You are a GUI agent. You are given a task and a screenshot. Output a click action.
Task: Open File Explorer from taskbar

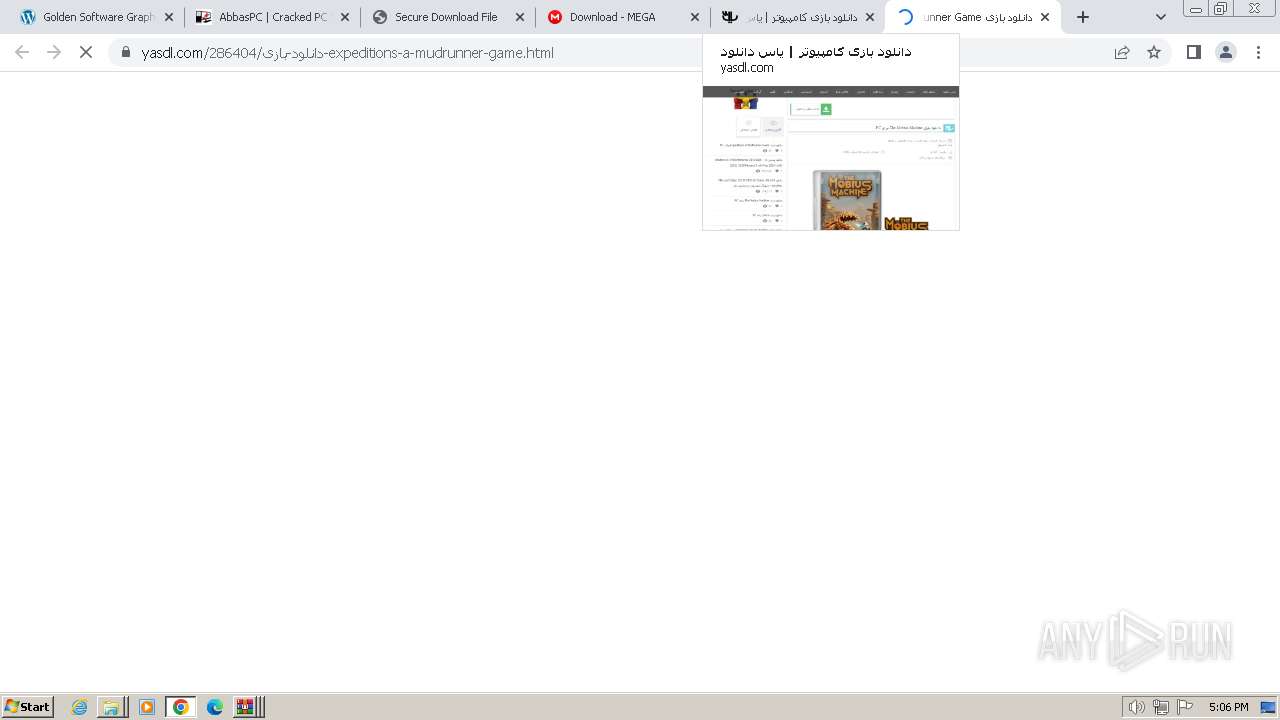112,707
